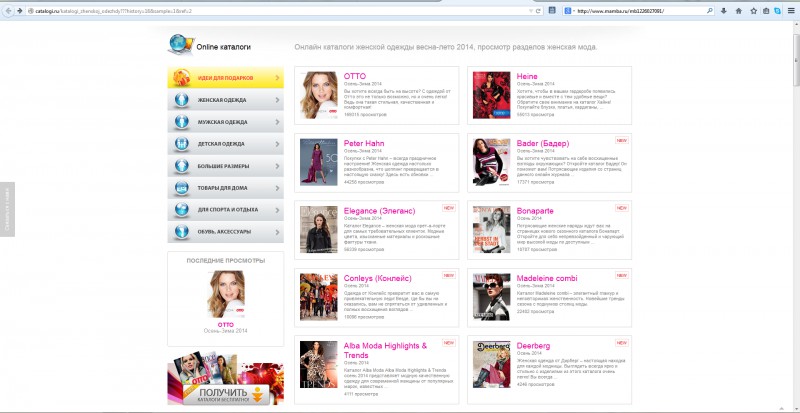Open Идеи для подарков menu item
Screen dimensions: 800x413
click(226, 78)
